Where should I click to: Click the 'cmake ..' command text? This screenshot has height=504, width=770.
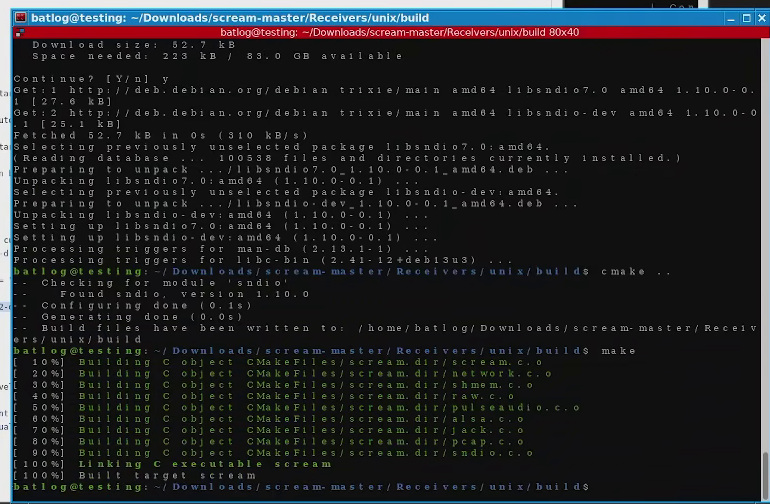tap(636, 272)
